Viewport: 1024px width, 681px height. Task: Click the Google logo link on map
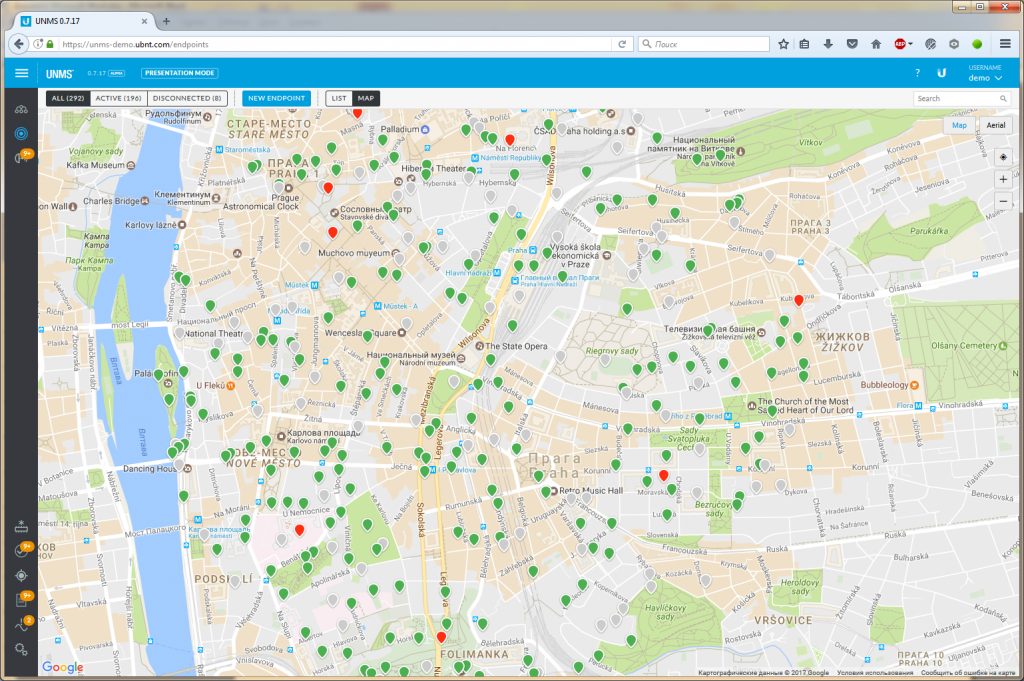pyautogui.click(x=63, y=667)
